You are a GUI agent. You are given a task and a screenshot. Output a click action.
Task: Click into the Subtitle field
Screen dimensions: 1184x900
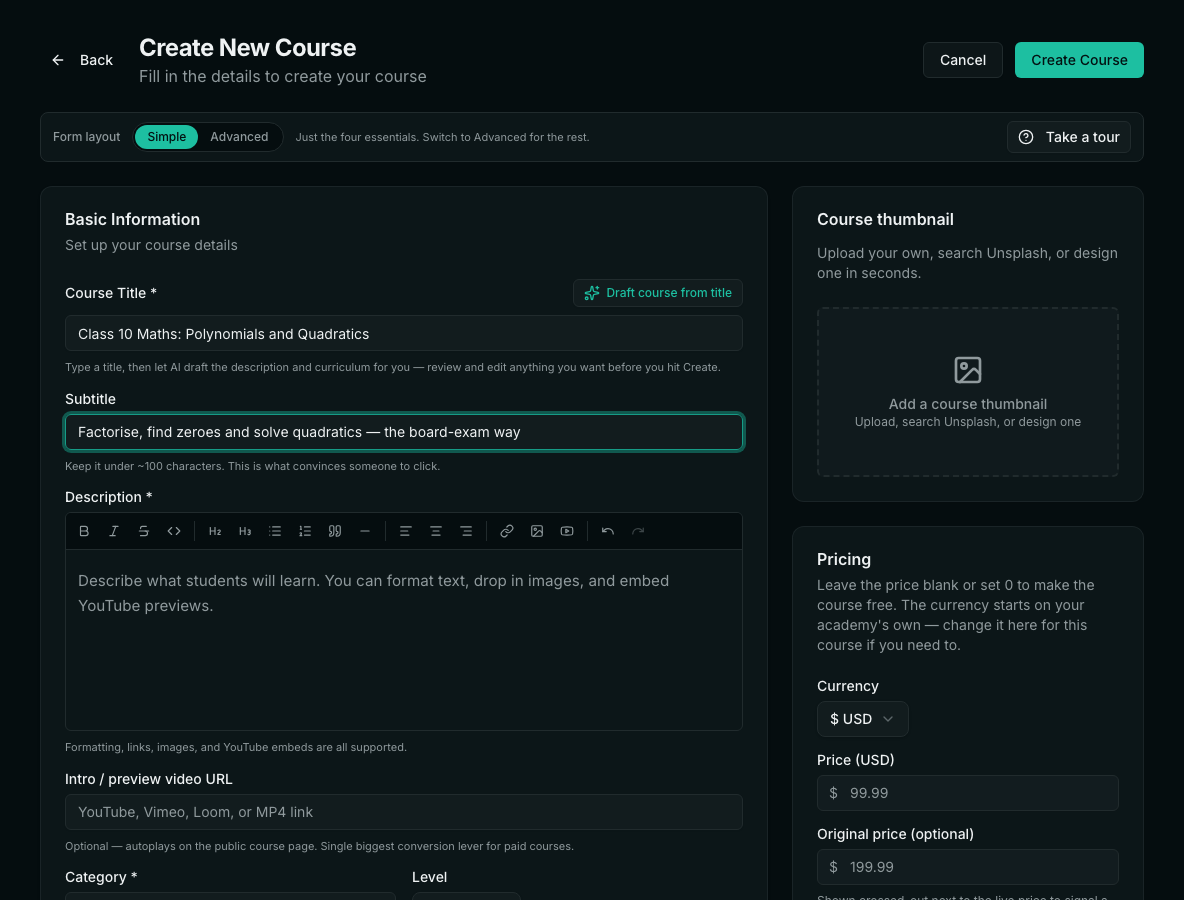(403, 432)
